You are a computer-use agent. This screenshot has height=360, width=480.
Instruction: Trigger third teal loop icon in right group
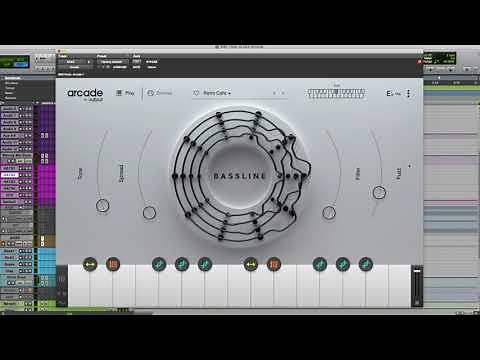[366, 265]
